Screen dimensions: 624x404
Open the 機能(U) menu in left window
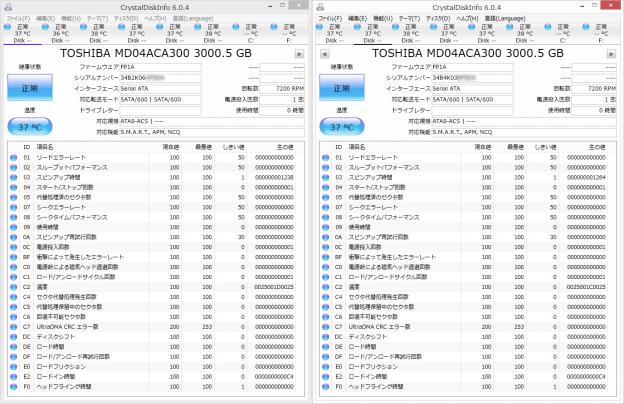71,18
